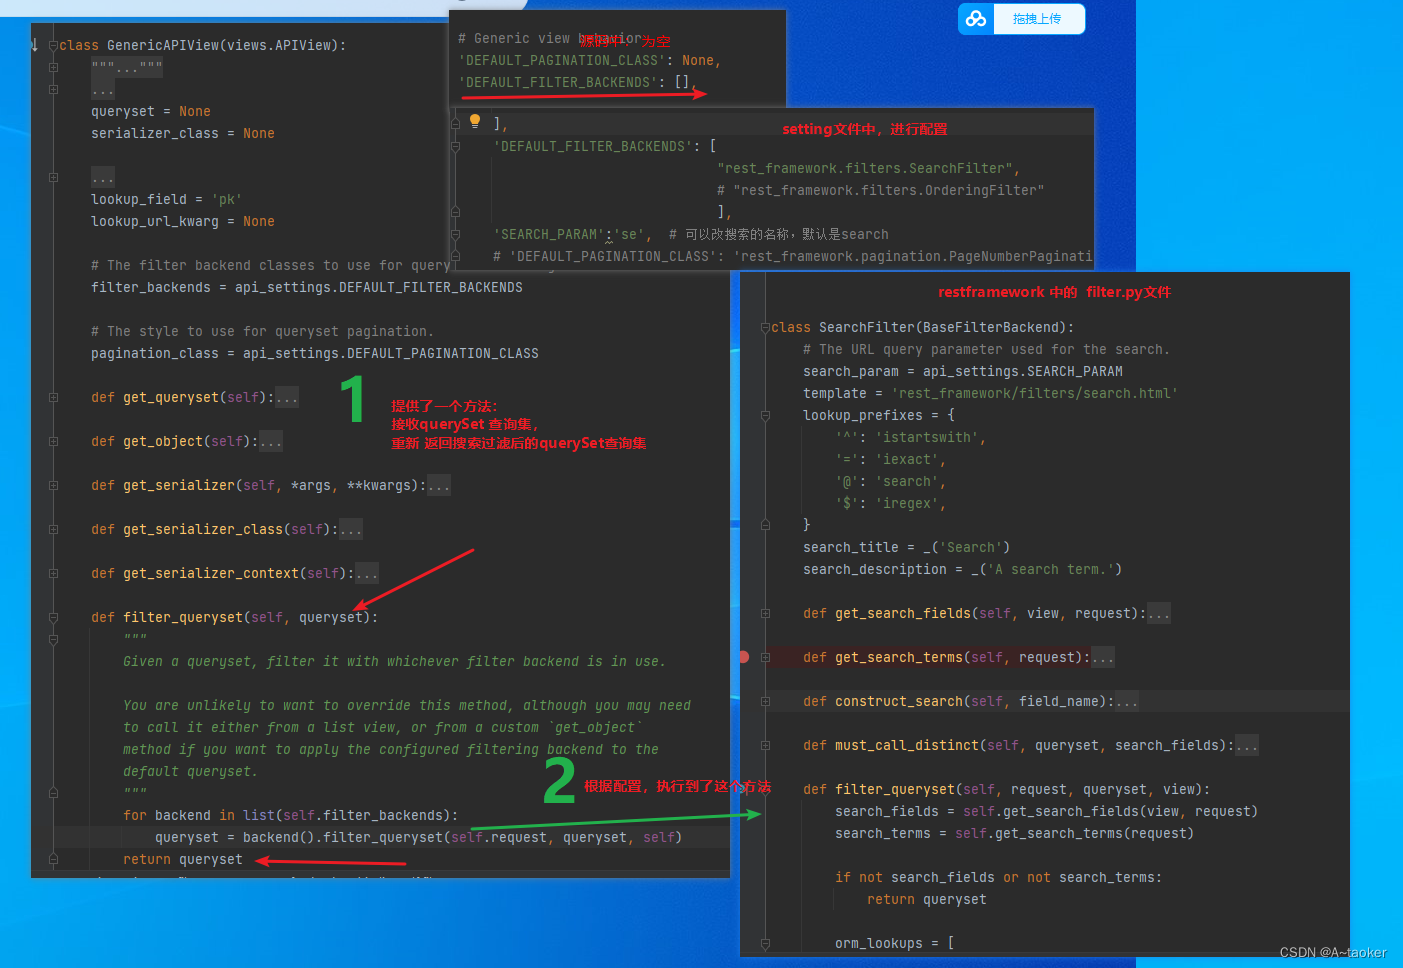
Task: Click 'search_param = api_settings.SEARCH_PARAM' line
Action: pos(963,371)
